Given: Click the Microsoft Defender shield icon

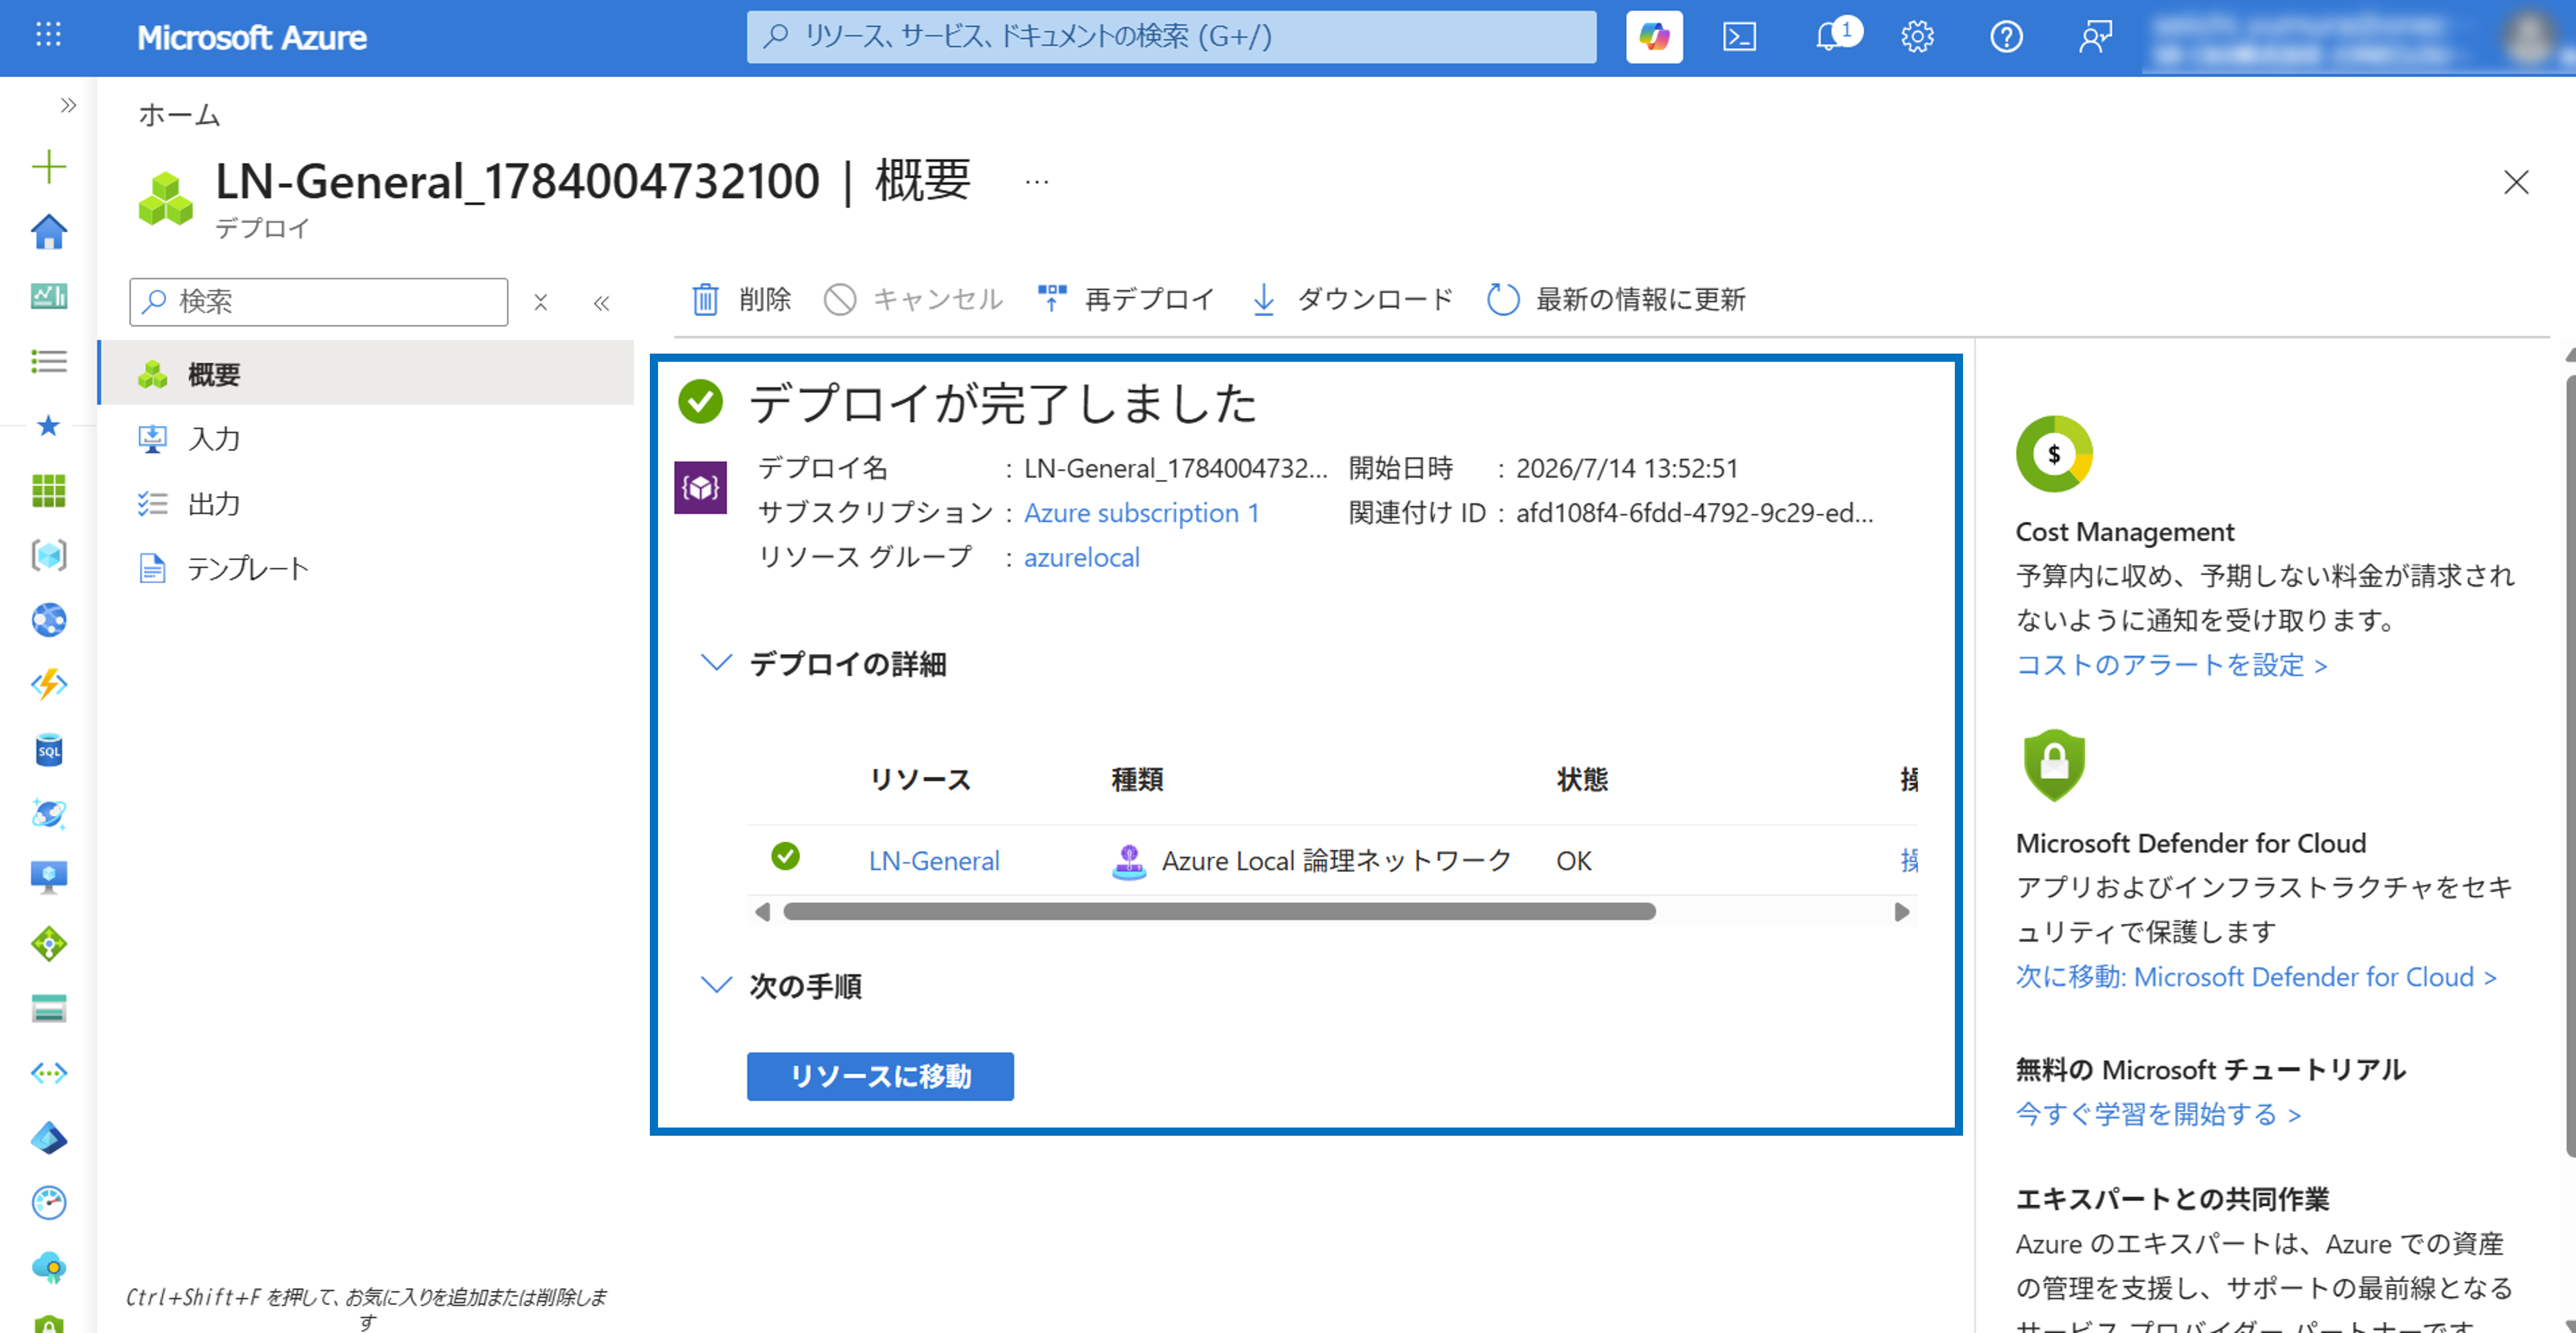Looking at the screenshot, I should (2054, 766).
